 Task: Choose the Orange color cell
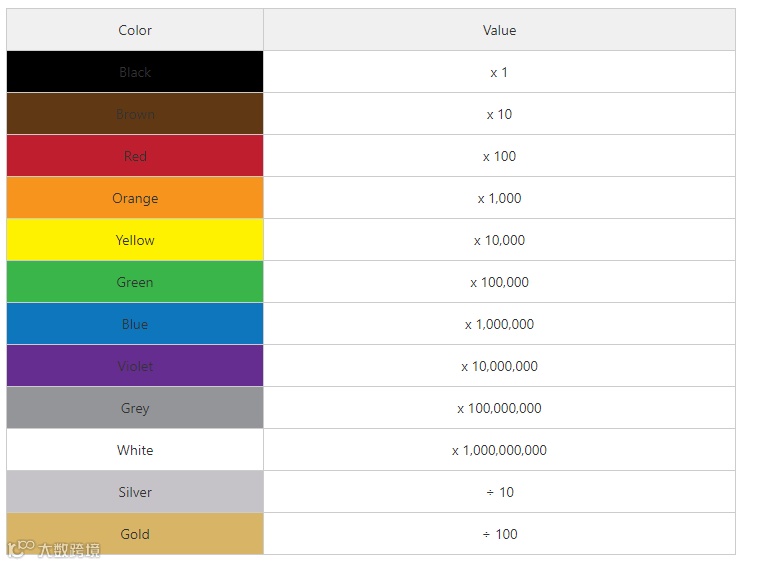(x=135, y=198)
